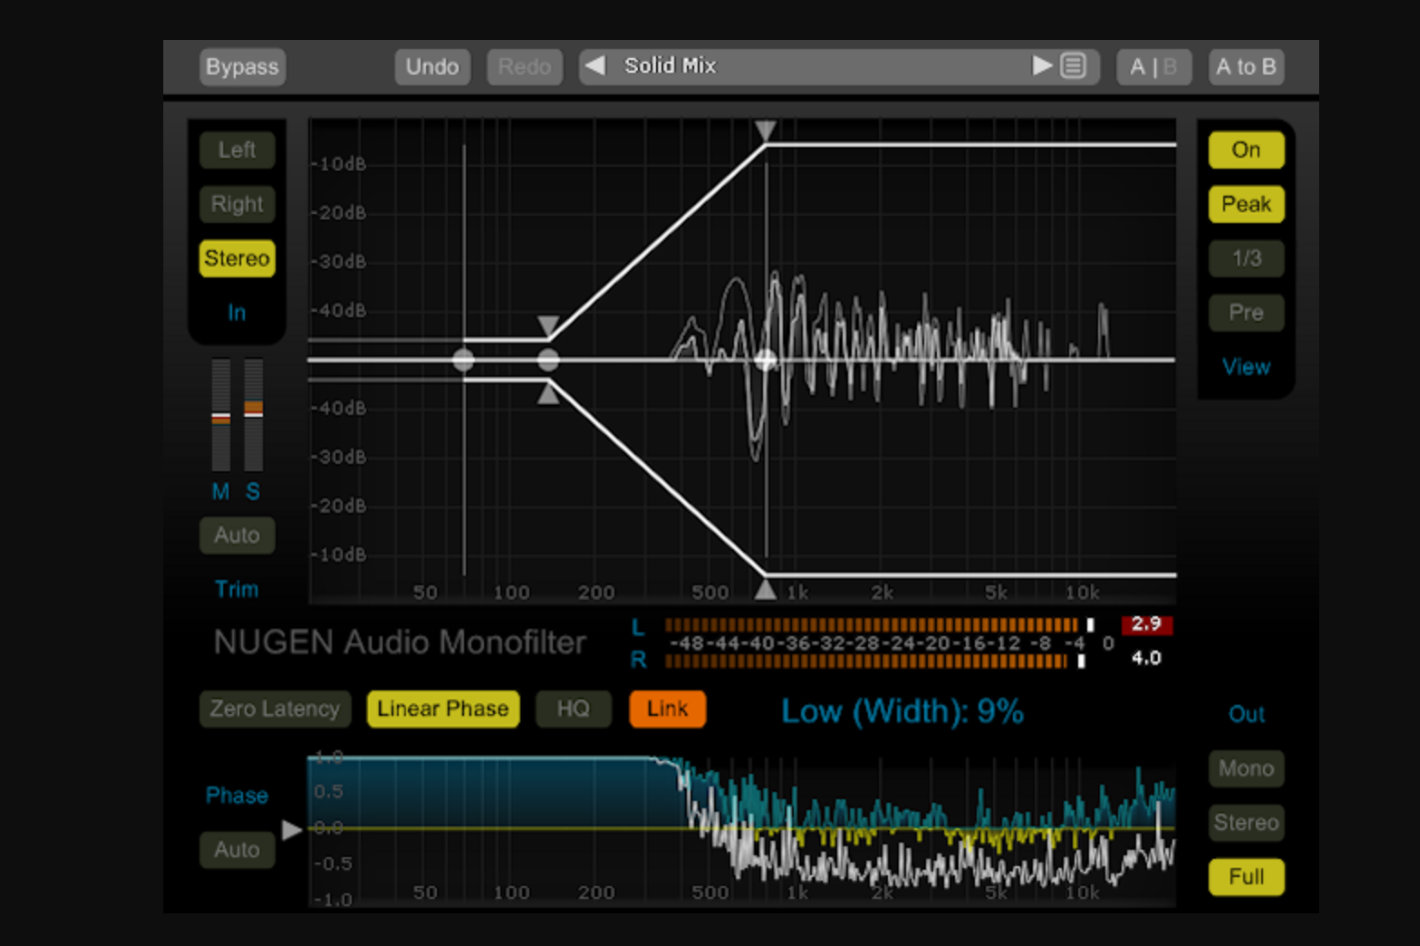Viewport: 1420px width, 946px height.
Task: Toggle the orange Link button
Action: click(667, 709)
